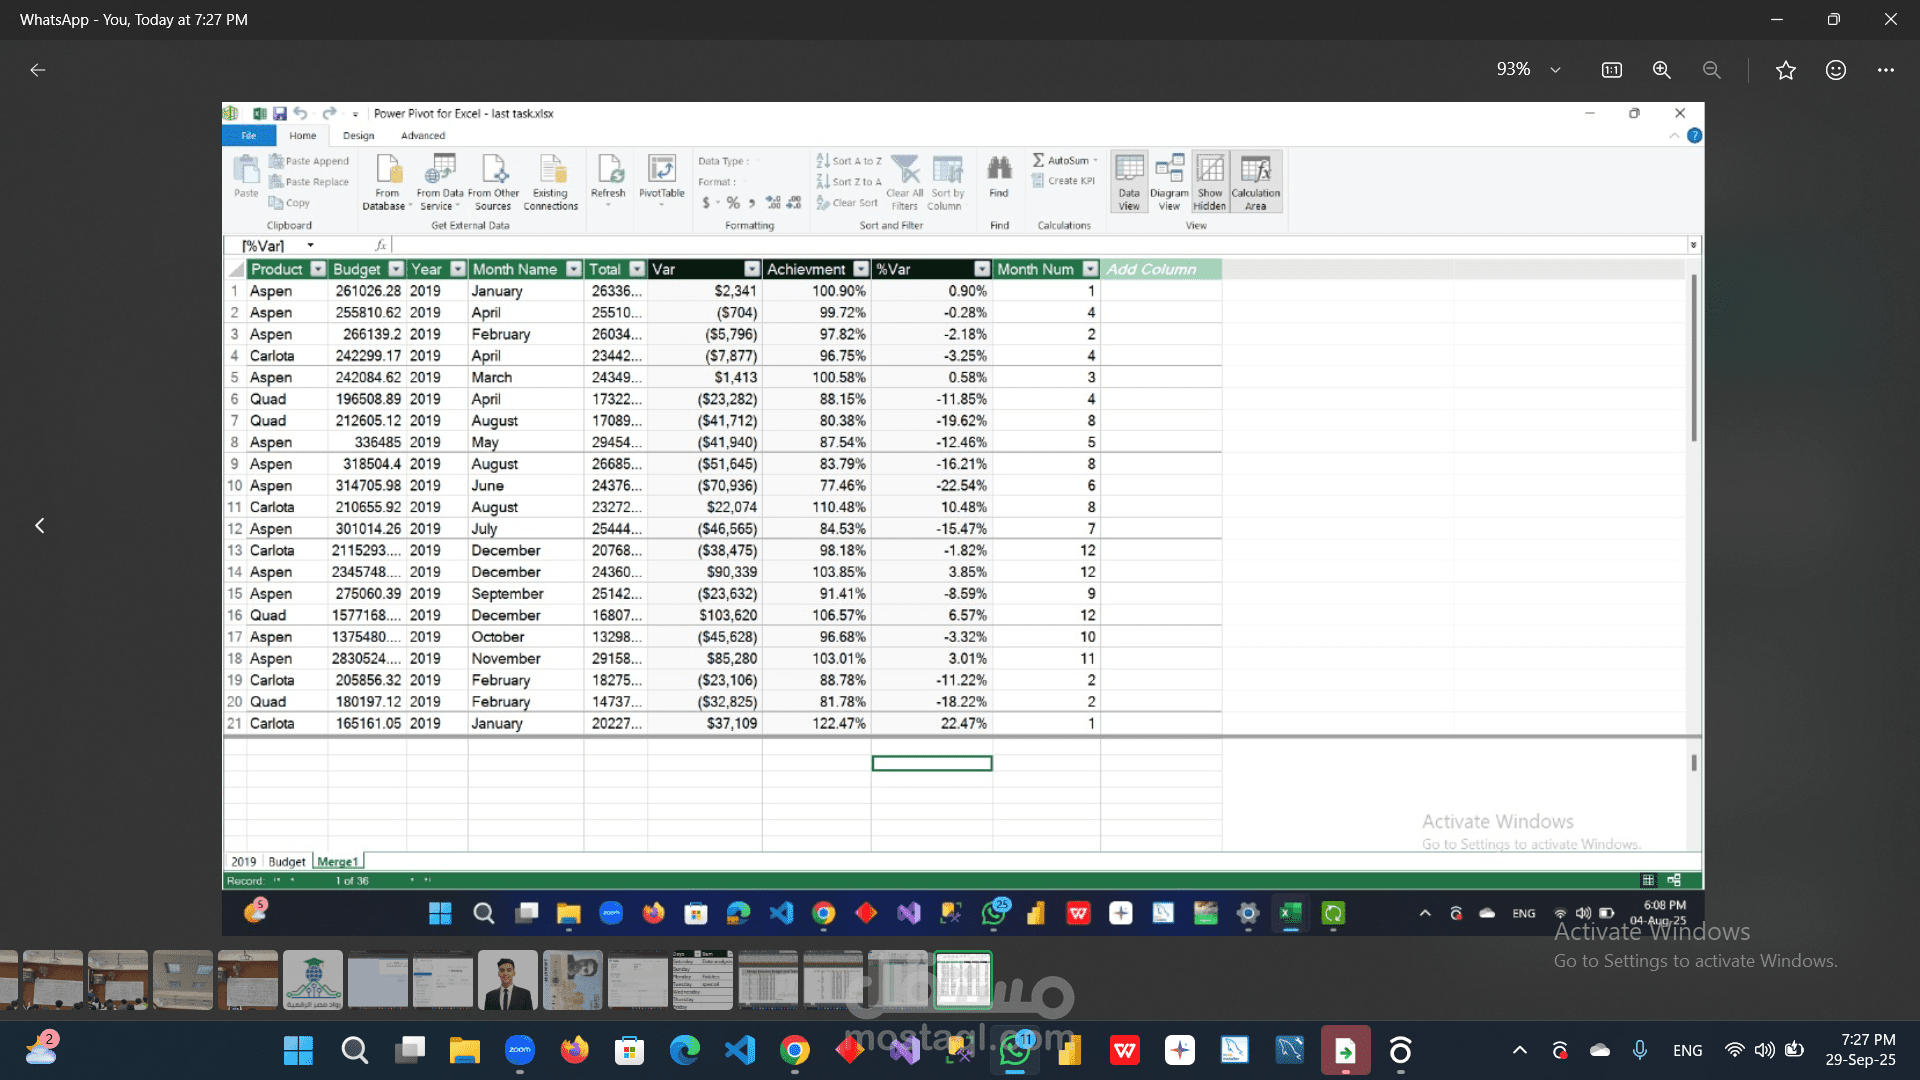Toggle the microphone icon in system tray
Image resolution: width=1920 pixels, height=1080 pixels.
1640,1050
